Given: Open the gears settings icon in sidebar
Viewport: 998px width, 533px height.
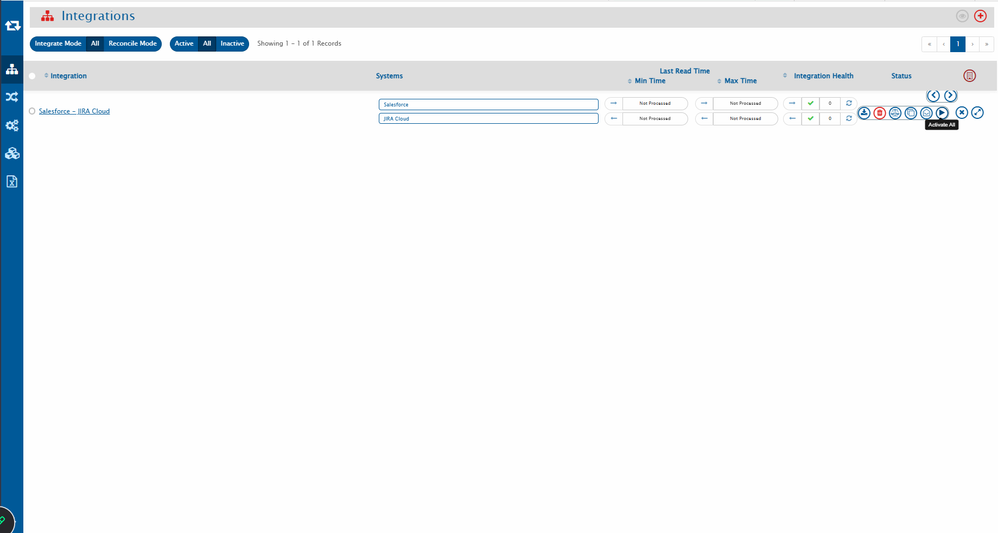Looking at the screenshot, I should pyautogui.click(x=12, y=125).
